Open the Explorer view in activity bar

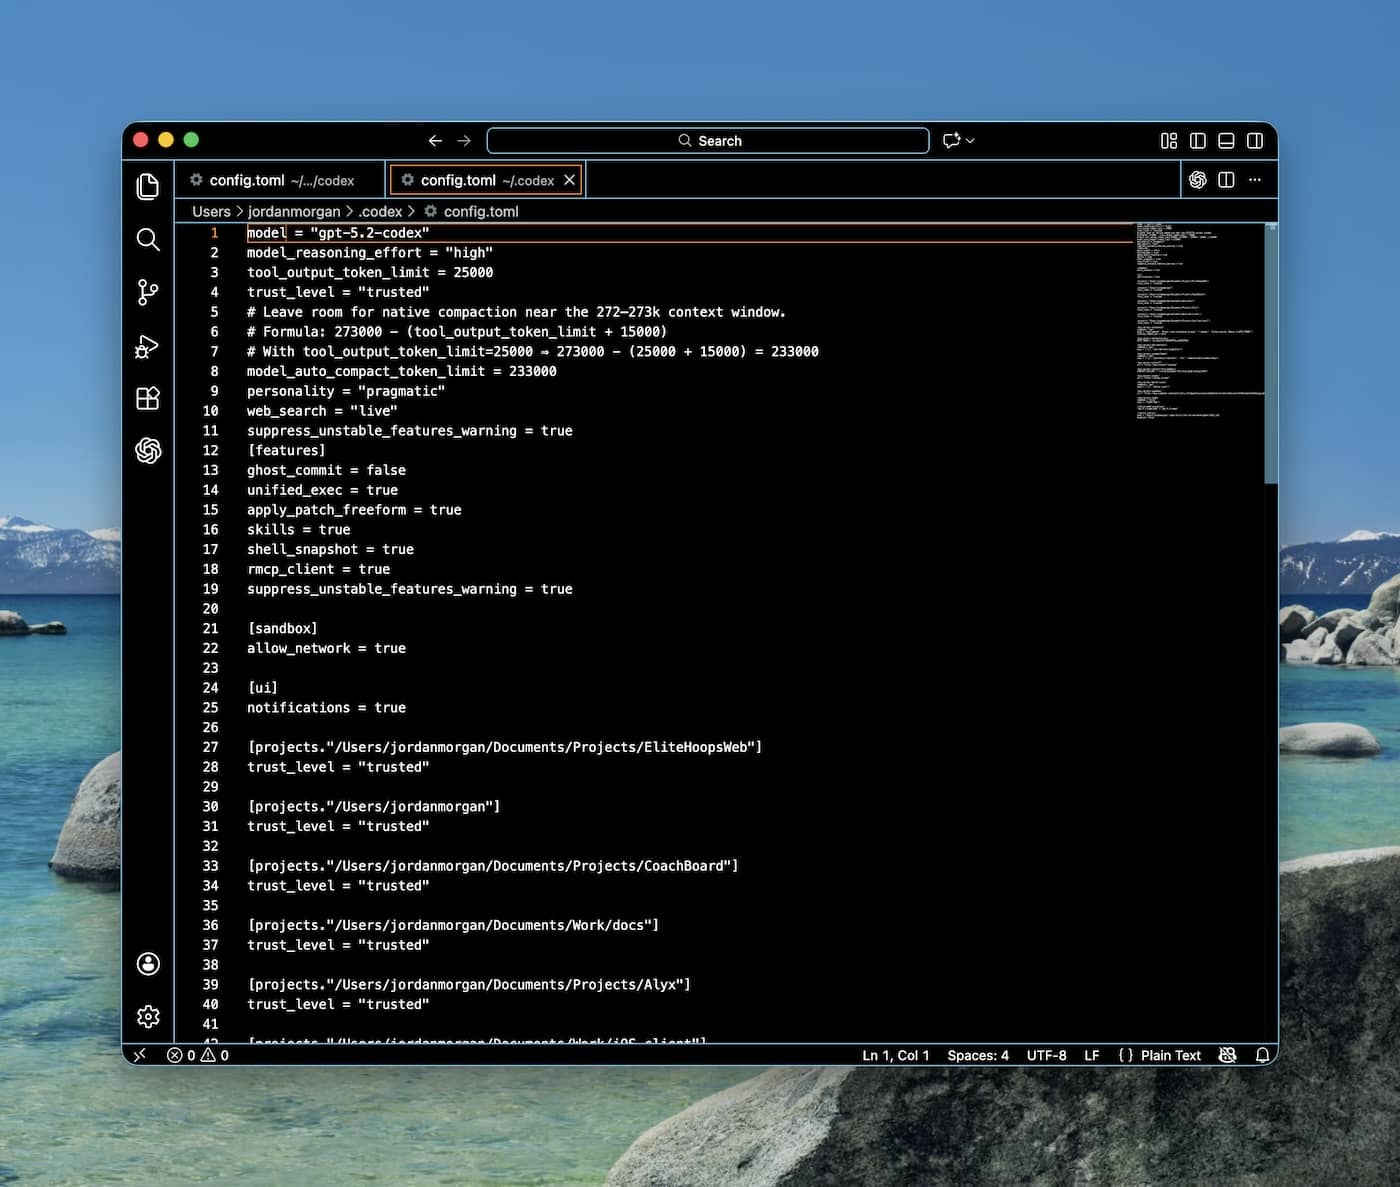(148, 187)
